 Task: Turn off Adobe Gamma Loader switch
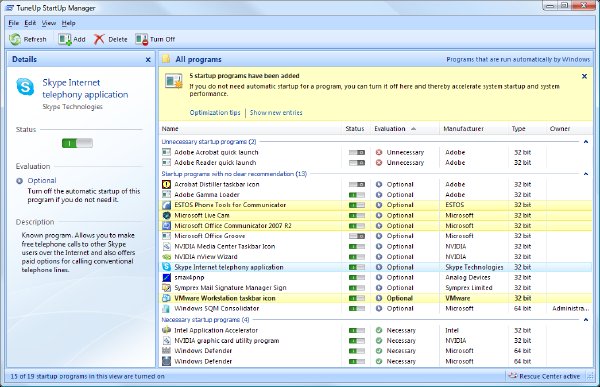pos(357,194)
